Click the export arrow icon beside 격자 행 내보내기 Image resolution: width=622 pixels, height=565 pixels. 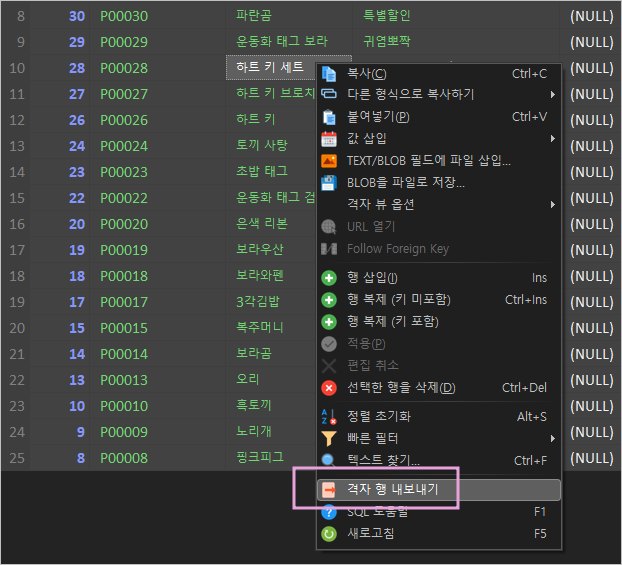click(329, 490)
